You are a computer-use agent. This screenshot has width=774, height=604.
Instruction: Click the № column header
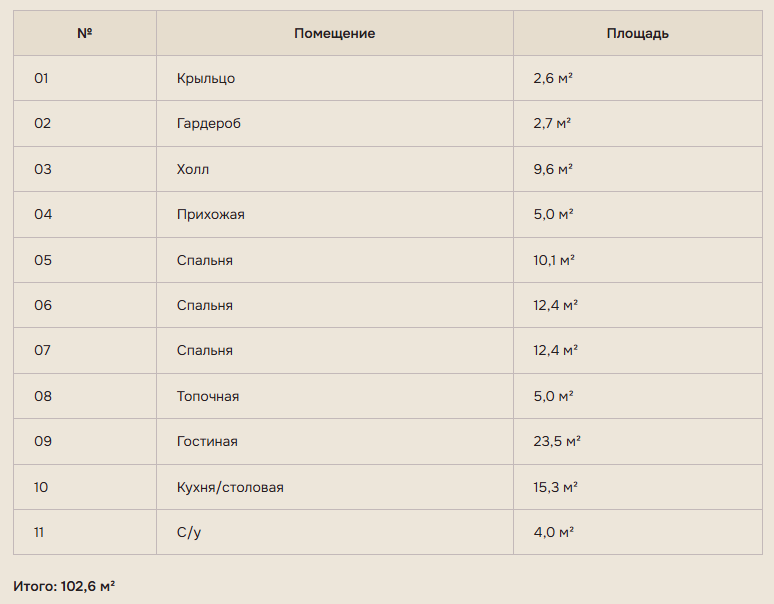pyautogui.click(x=85, y=33)
